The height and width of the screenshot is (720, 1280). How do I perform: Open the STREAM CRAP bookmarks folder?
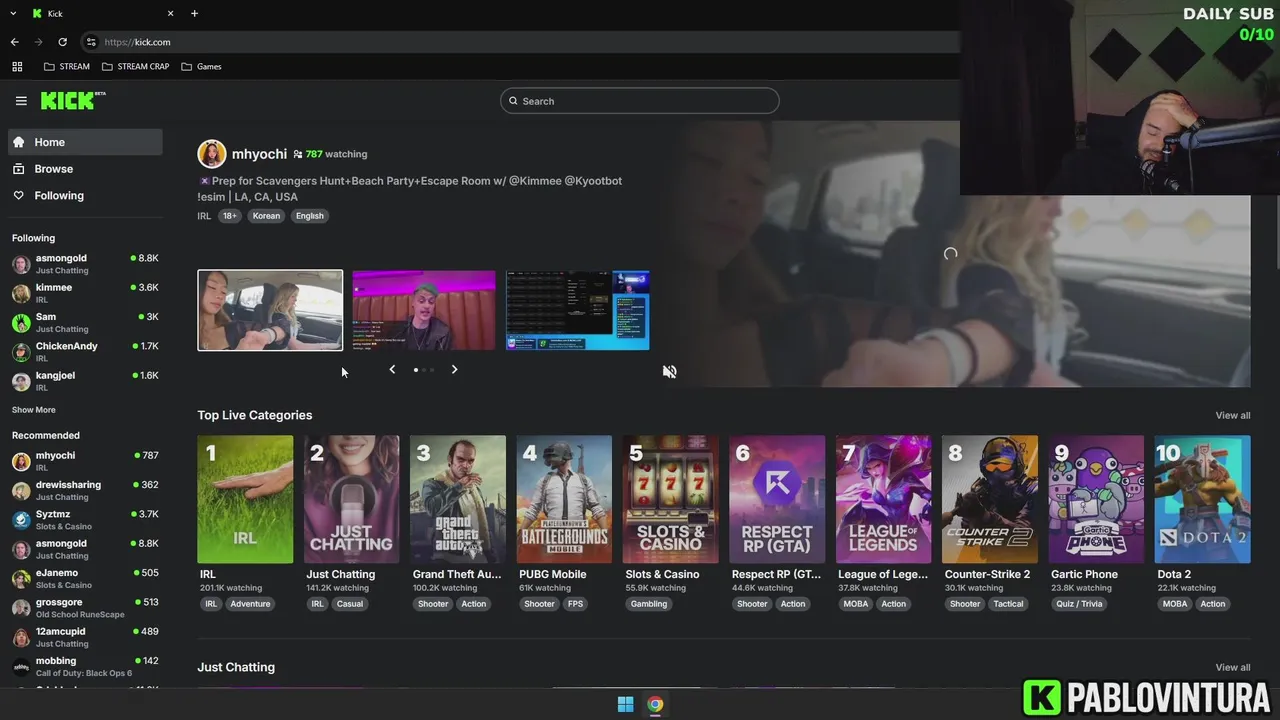click(x=136, y=67)
